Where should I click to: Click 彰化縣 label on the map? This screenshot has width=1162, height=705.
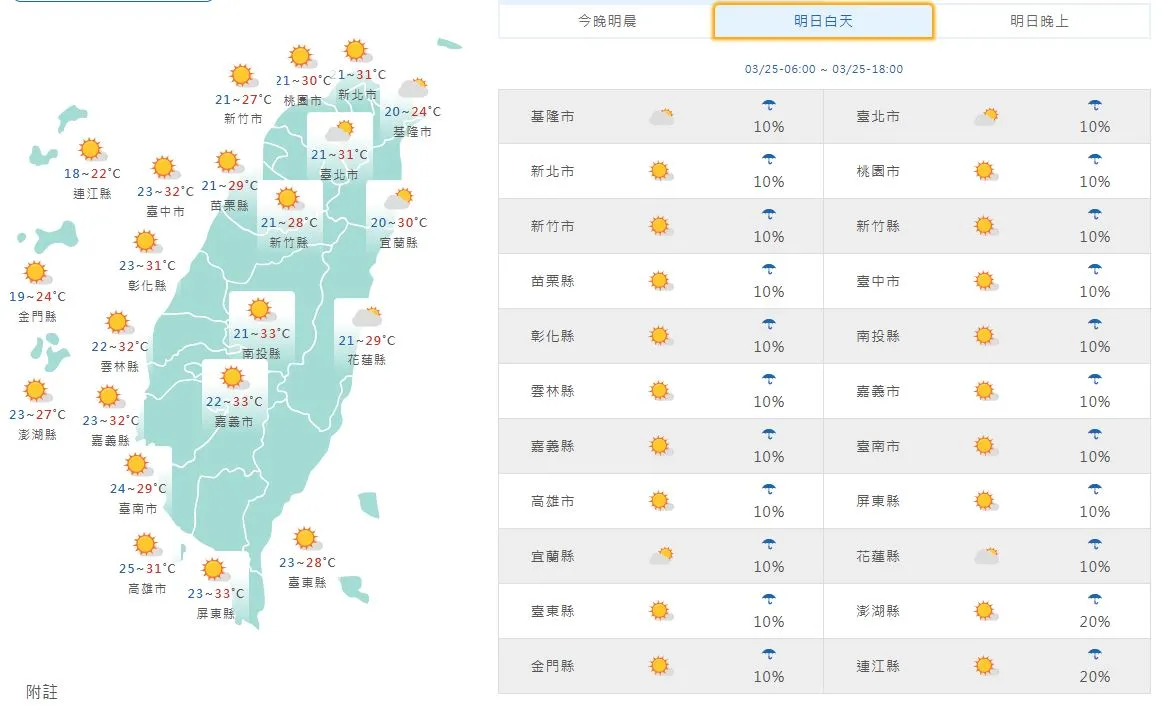click(147, 285)
